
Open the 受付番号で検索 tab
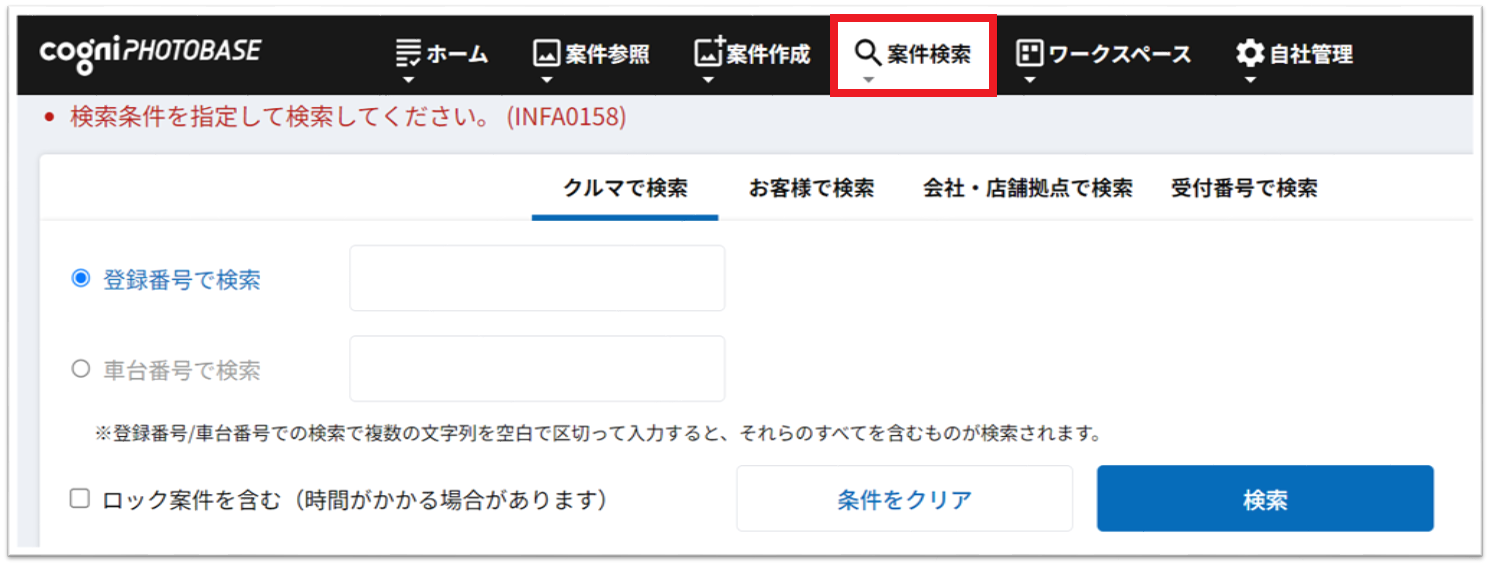point(1243,188)
